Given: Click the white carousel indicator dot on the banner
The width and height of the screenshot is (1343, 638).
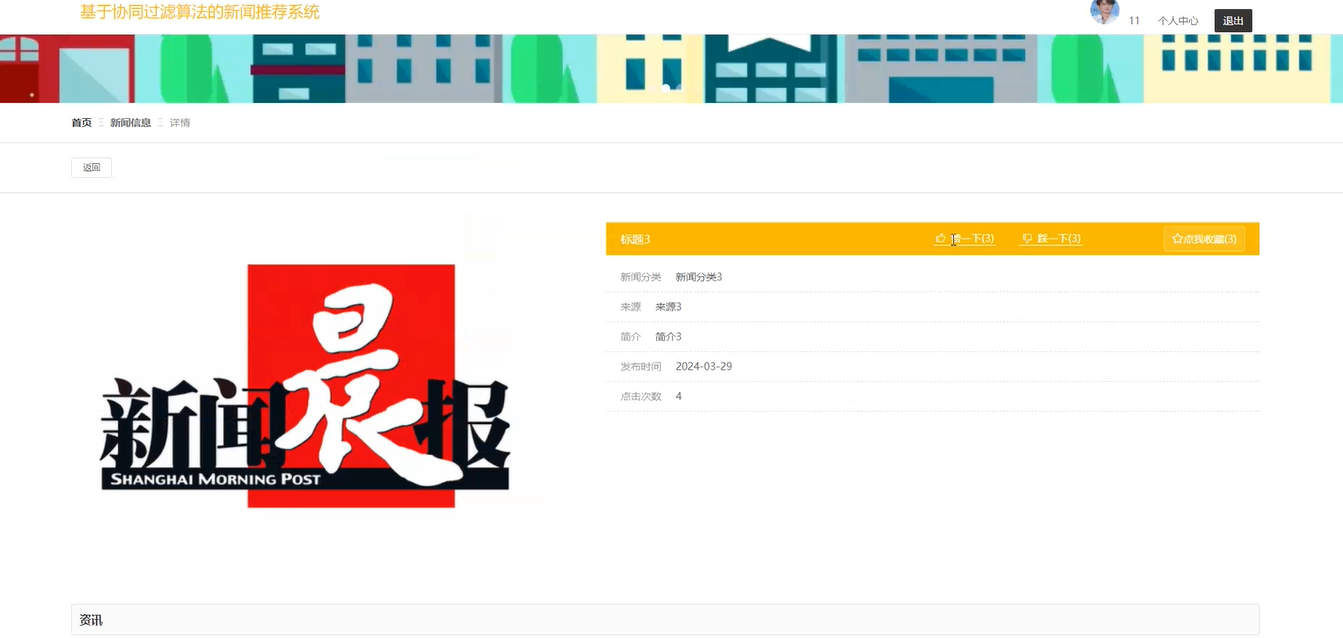Looking at the screenshot, I should (x=667, y=88).
